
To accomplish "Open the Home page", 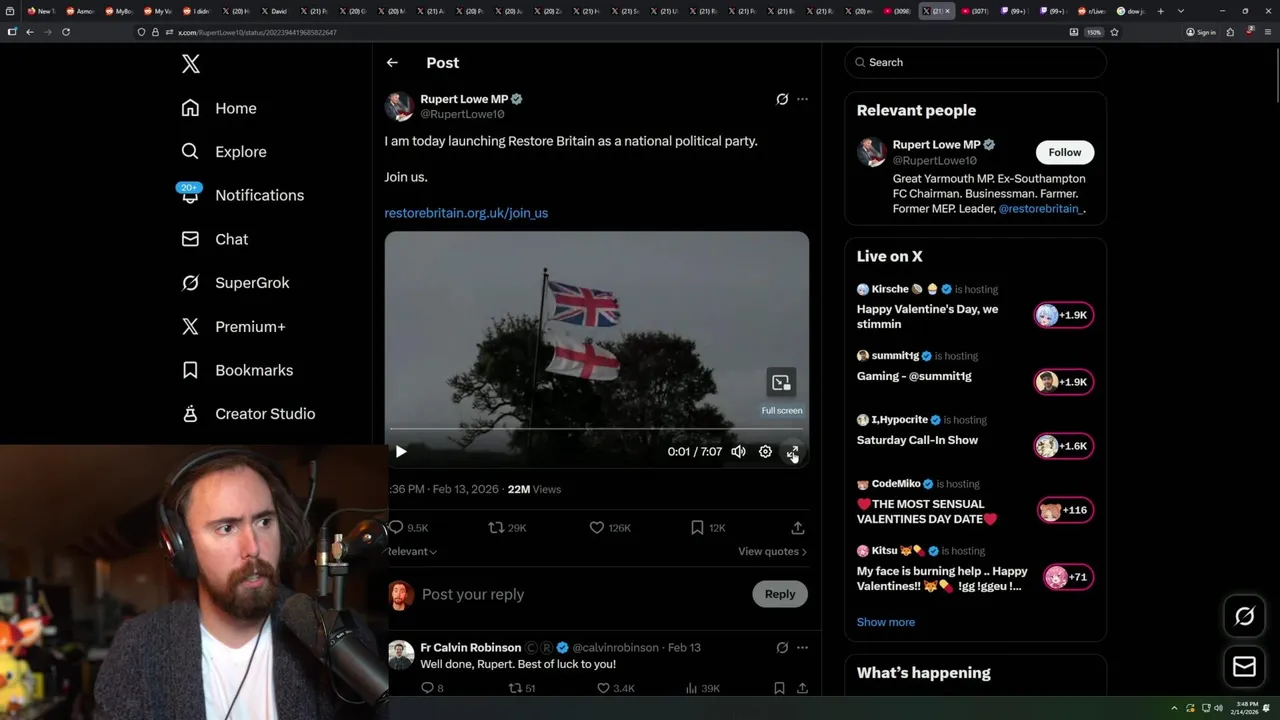I will [219, 108].
